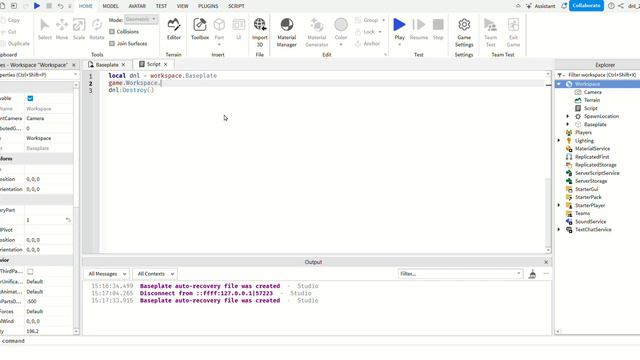Clear the Output window with broom icon

pyautogui.click(x=532, y=274)
